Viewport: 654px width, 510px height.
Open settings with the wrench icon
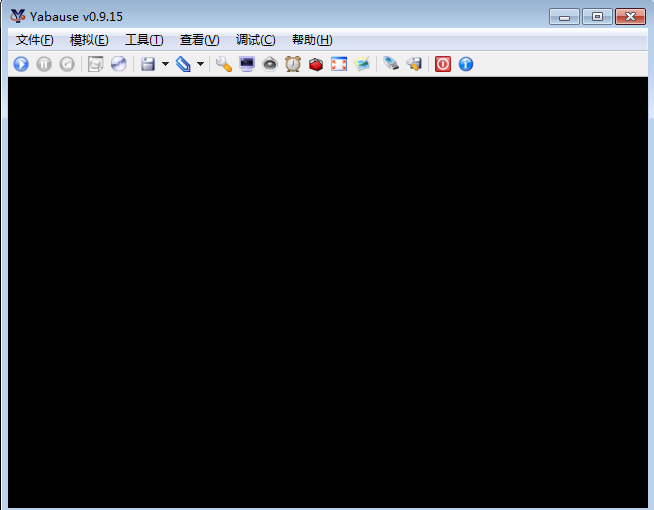pos(224,64)
